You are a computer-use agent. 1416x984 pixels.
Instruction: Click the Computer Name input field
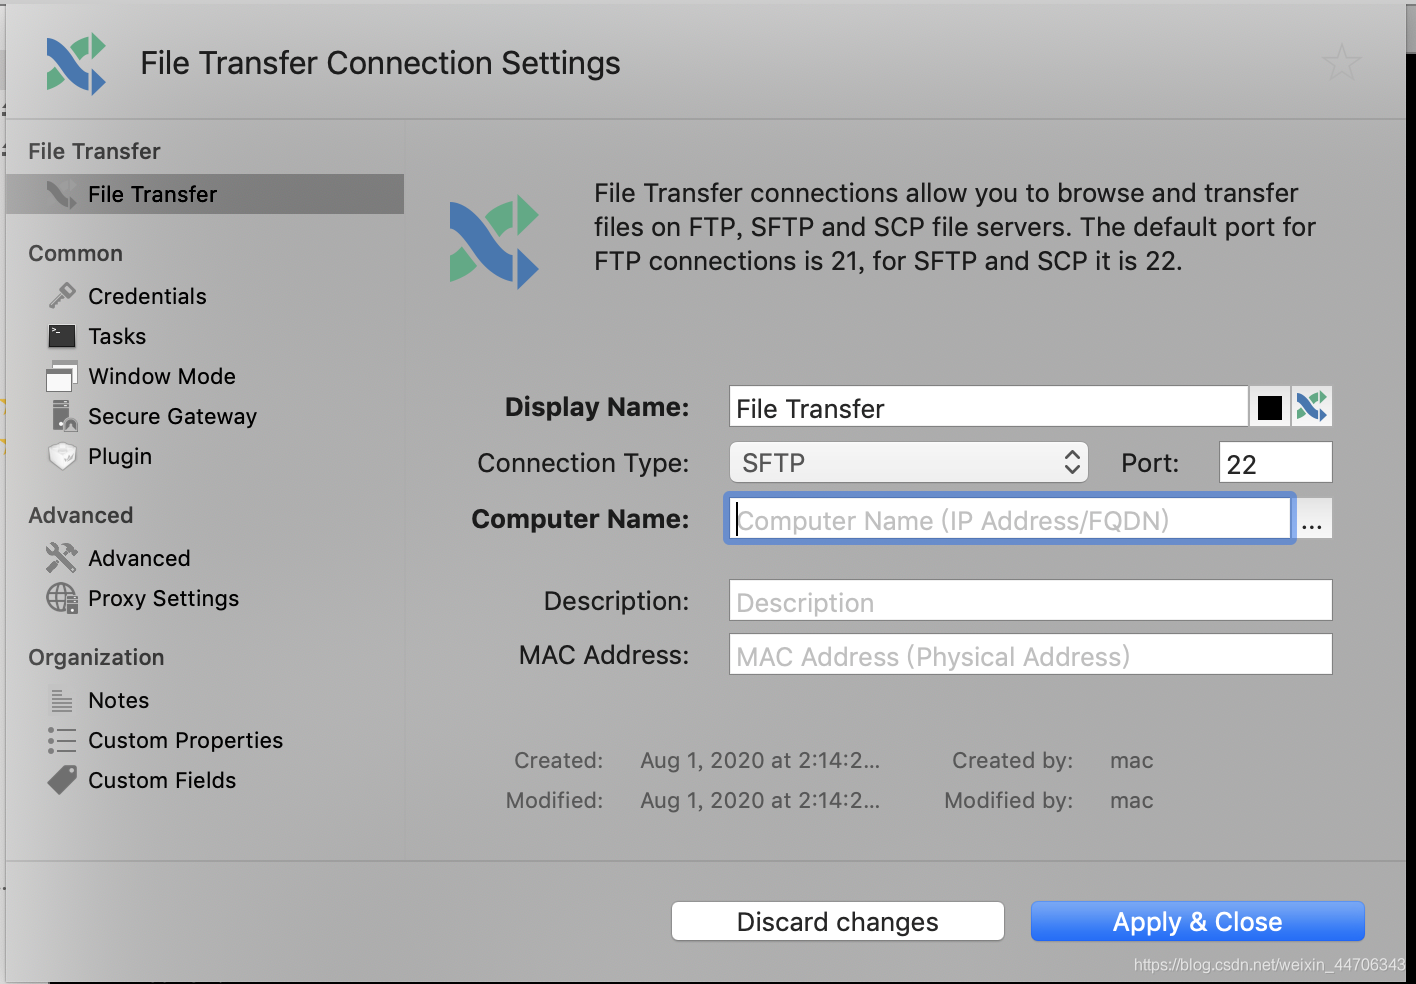pyautogui.click(x=1010, y=519)
